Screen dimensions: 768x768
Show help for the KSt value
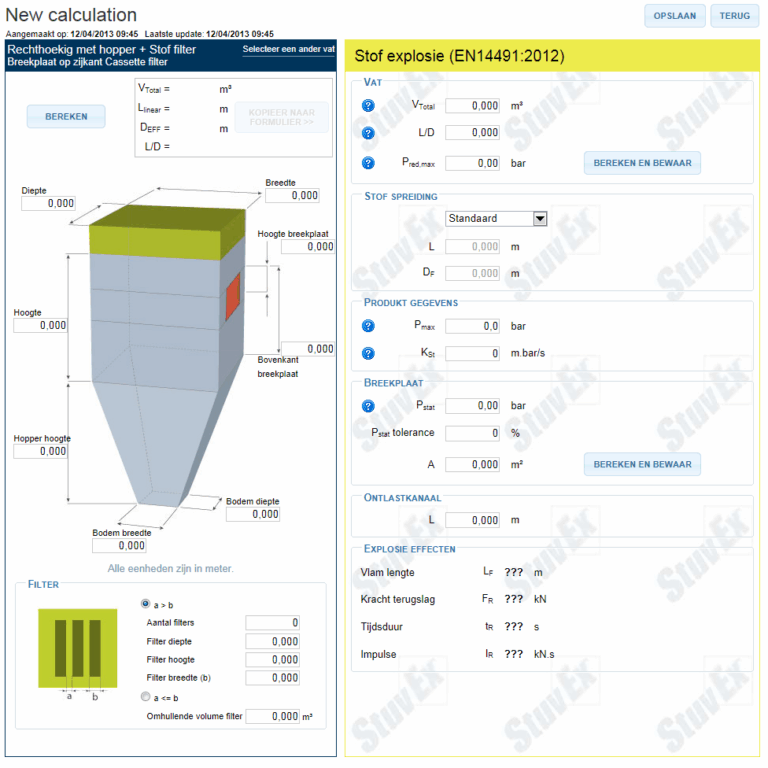pos(368,354)
